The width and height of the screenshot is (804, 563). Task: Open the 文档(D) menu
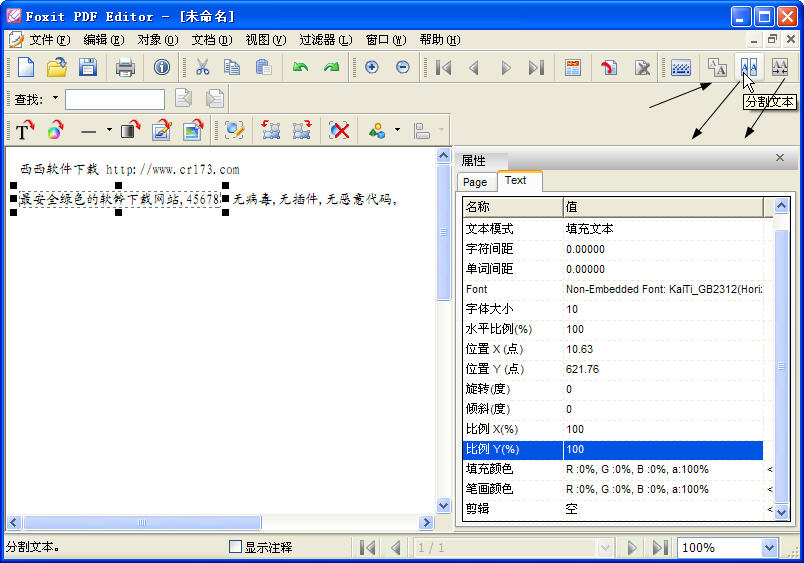(x=211, y=39)
